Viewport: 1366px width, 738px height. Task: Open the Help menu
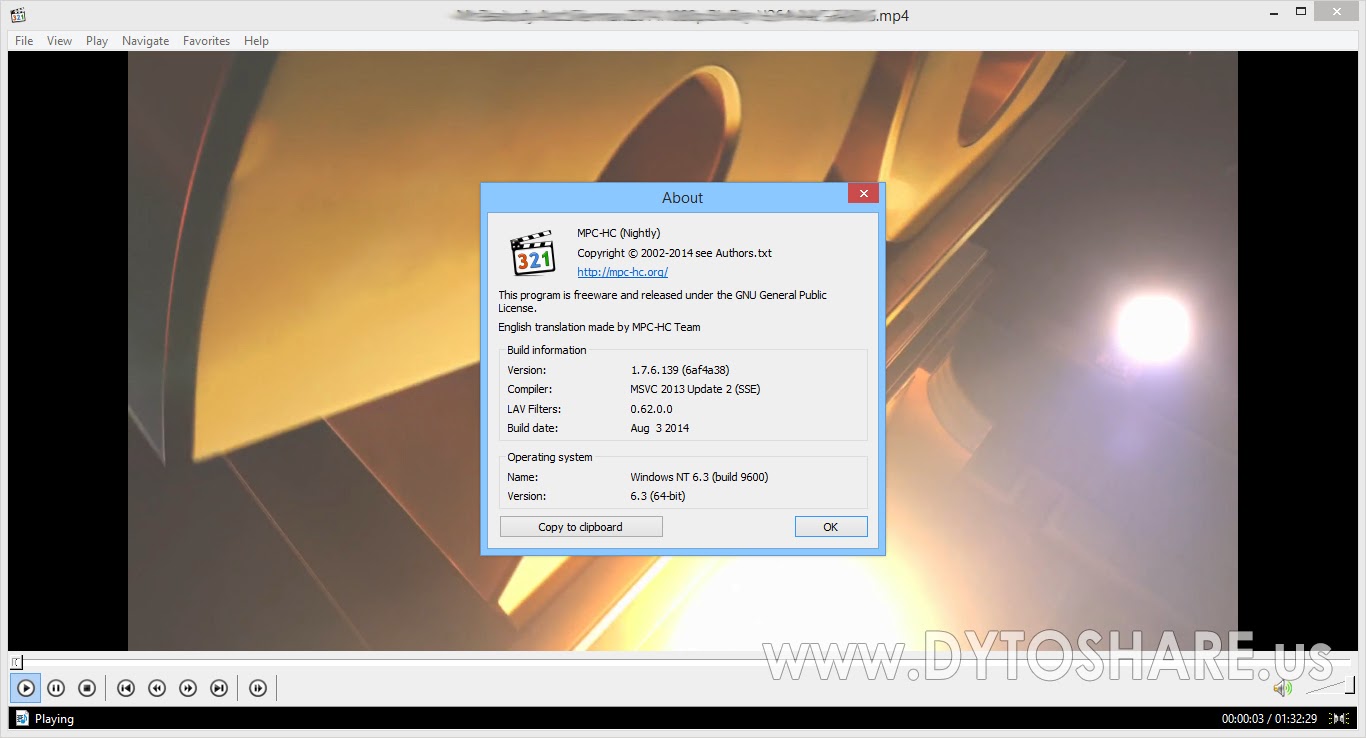tap(256, 41)
